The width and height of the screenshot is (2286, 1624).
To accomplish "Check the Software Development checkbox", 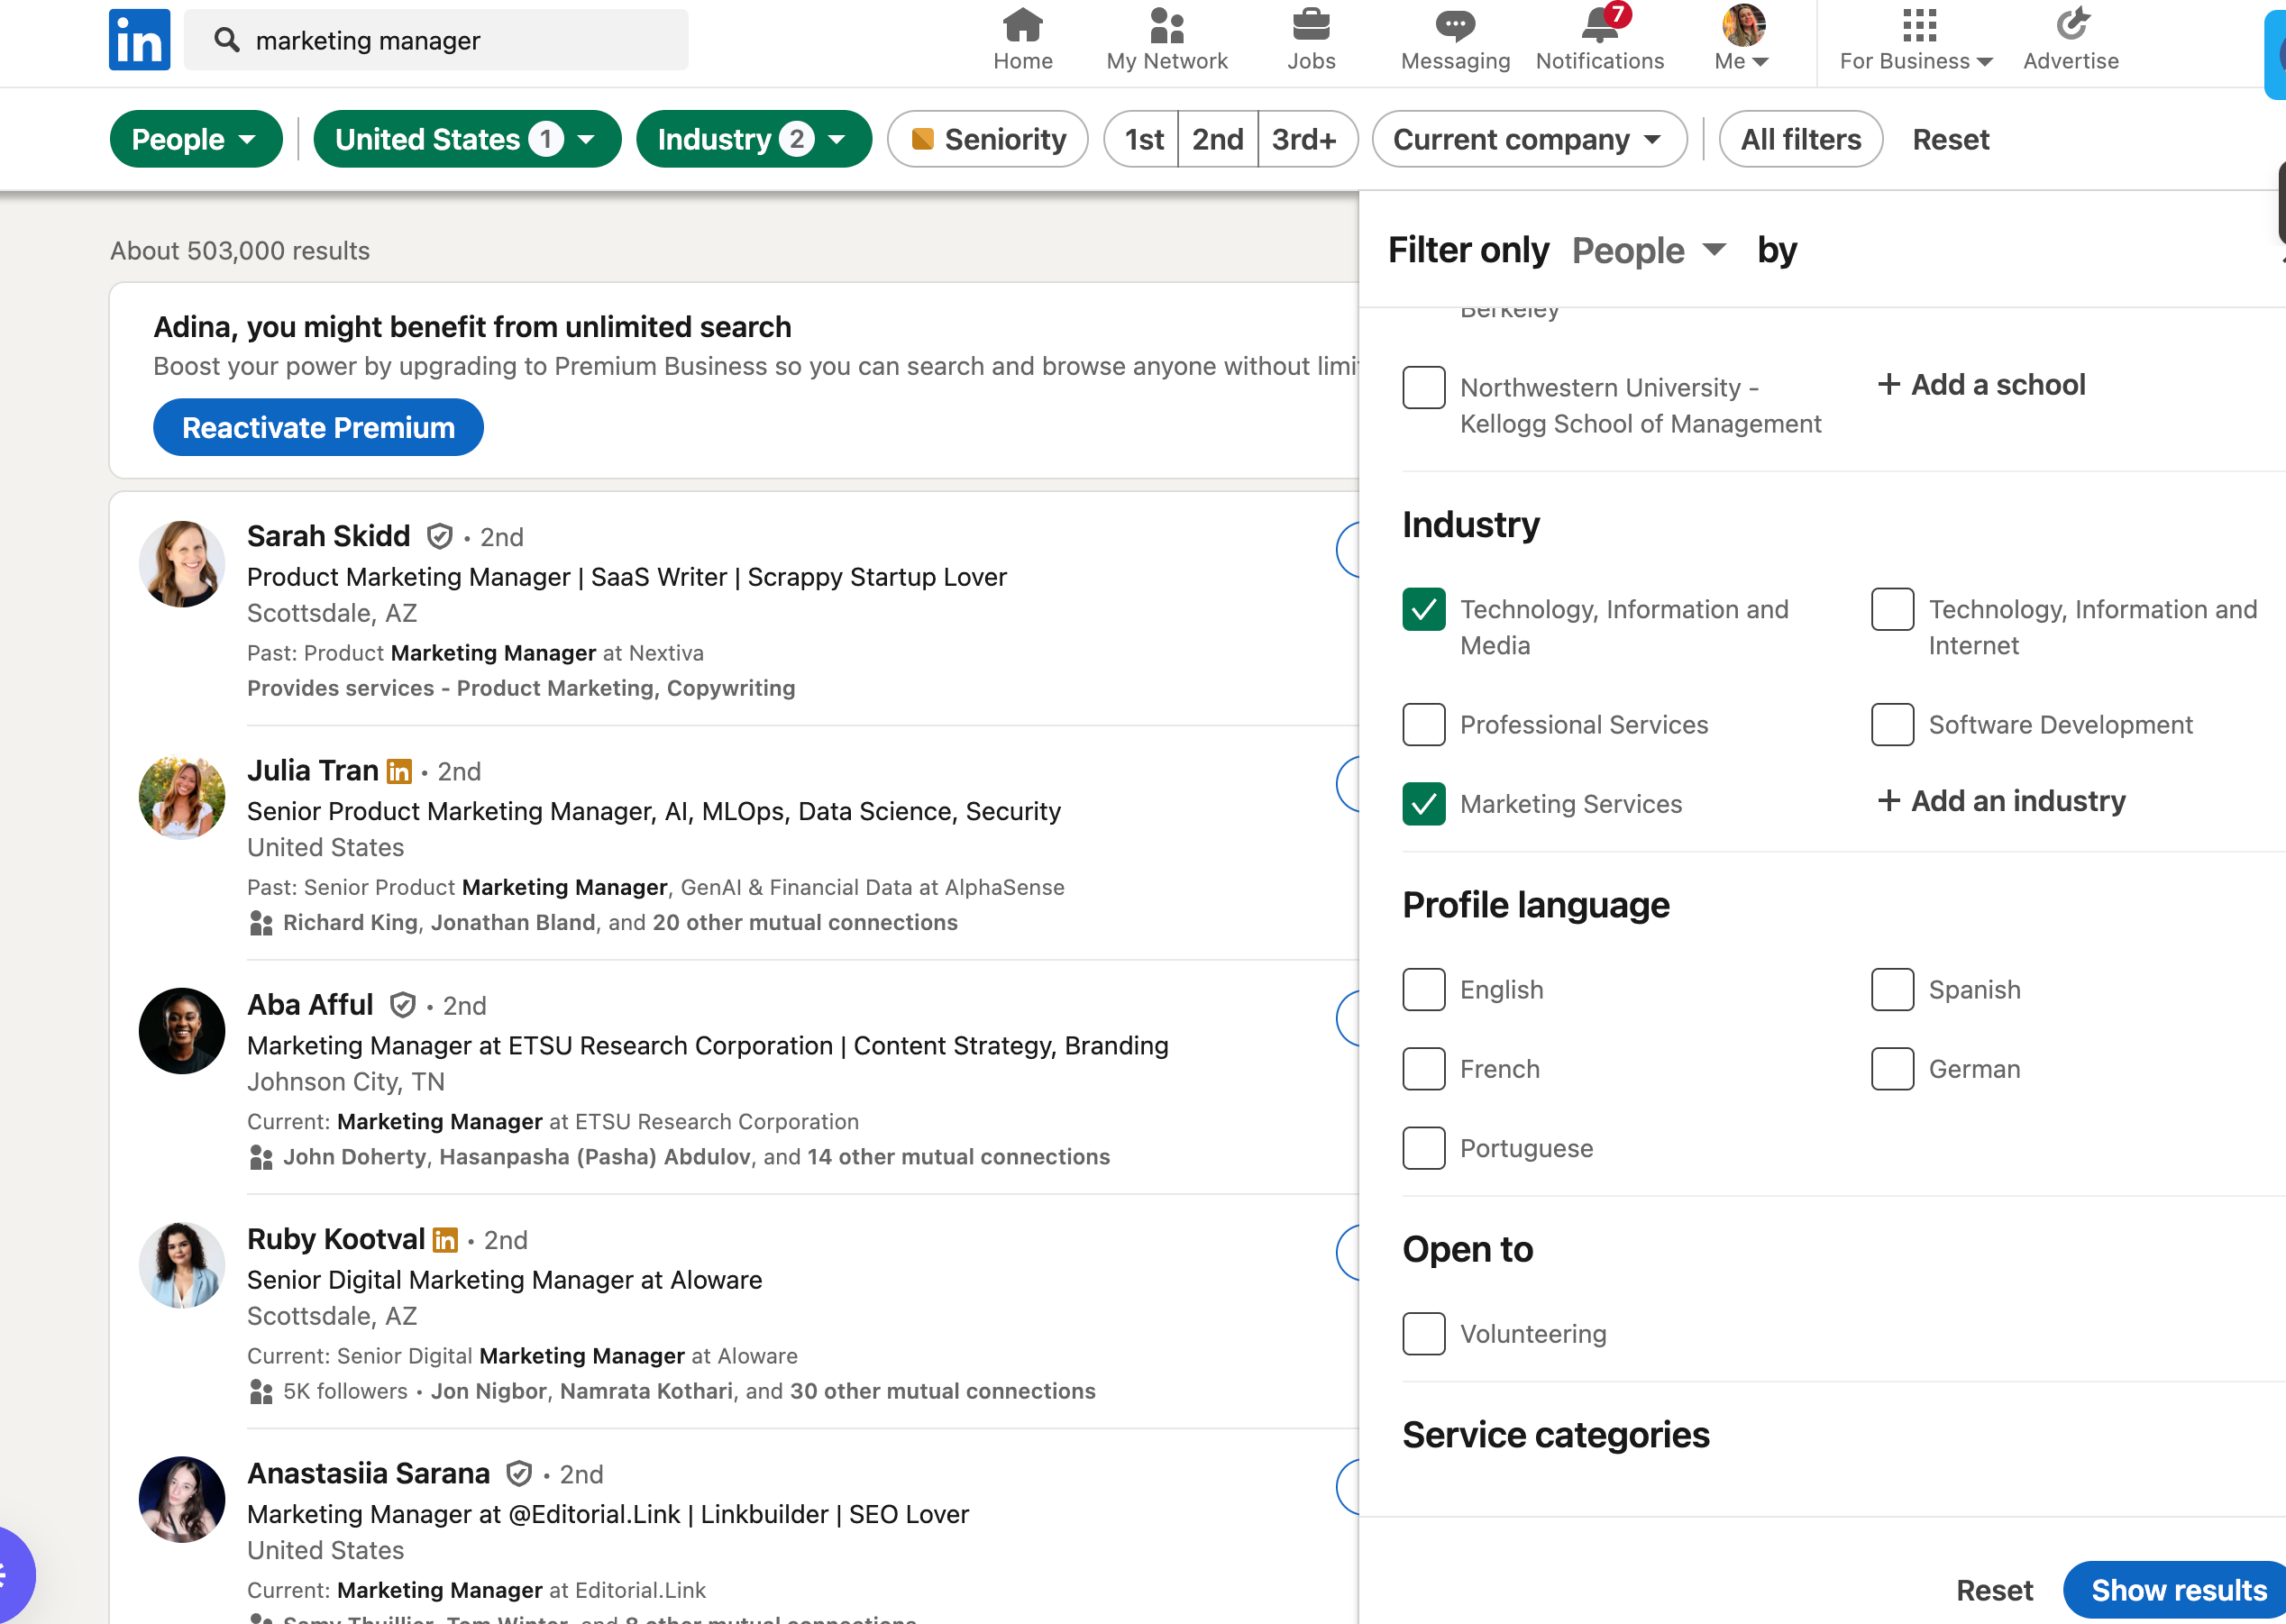I will (x=1892, y=725).
